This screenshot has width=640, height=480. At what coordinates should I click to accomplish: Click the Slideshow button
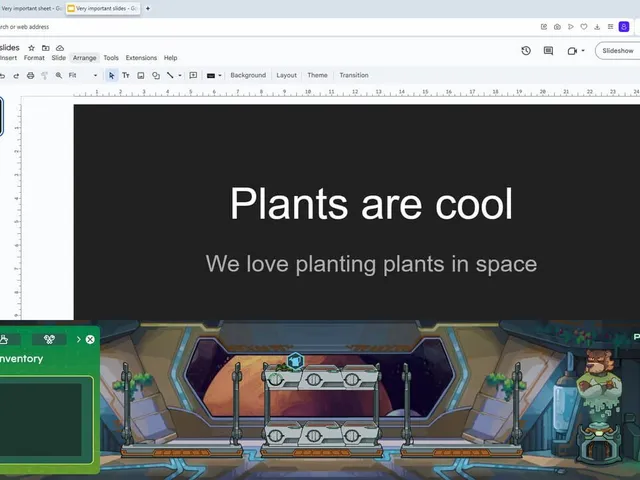[x=618, y=51]
